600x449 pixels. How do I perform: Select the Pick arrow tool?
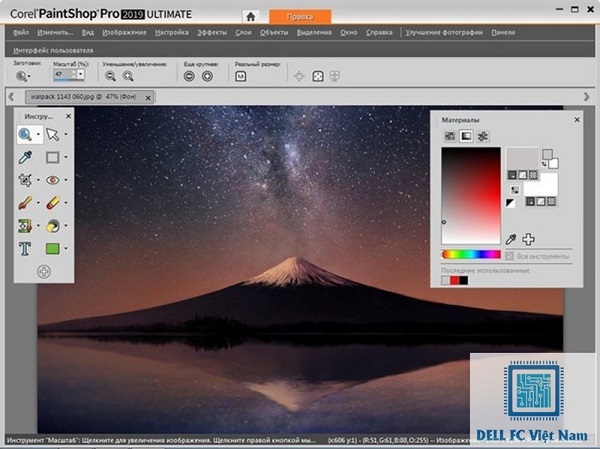pyautogui.click(x=52, y=134)
